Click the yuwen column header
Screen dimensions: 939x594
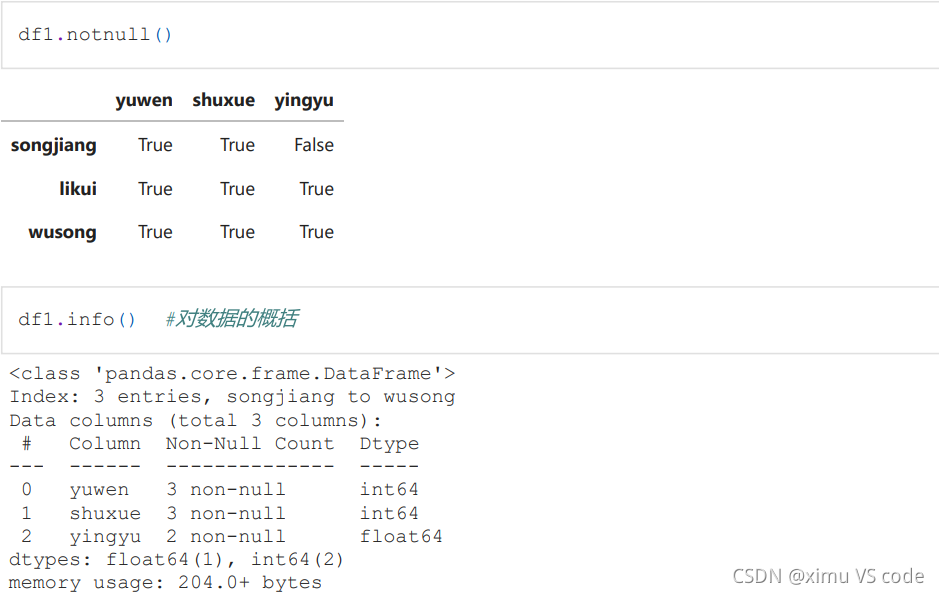coord(144,100)
